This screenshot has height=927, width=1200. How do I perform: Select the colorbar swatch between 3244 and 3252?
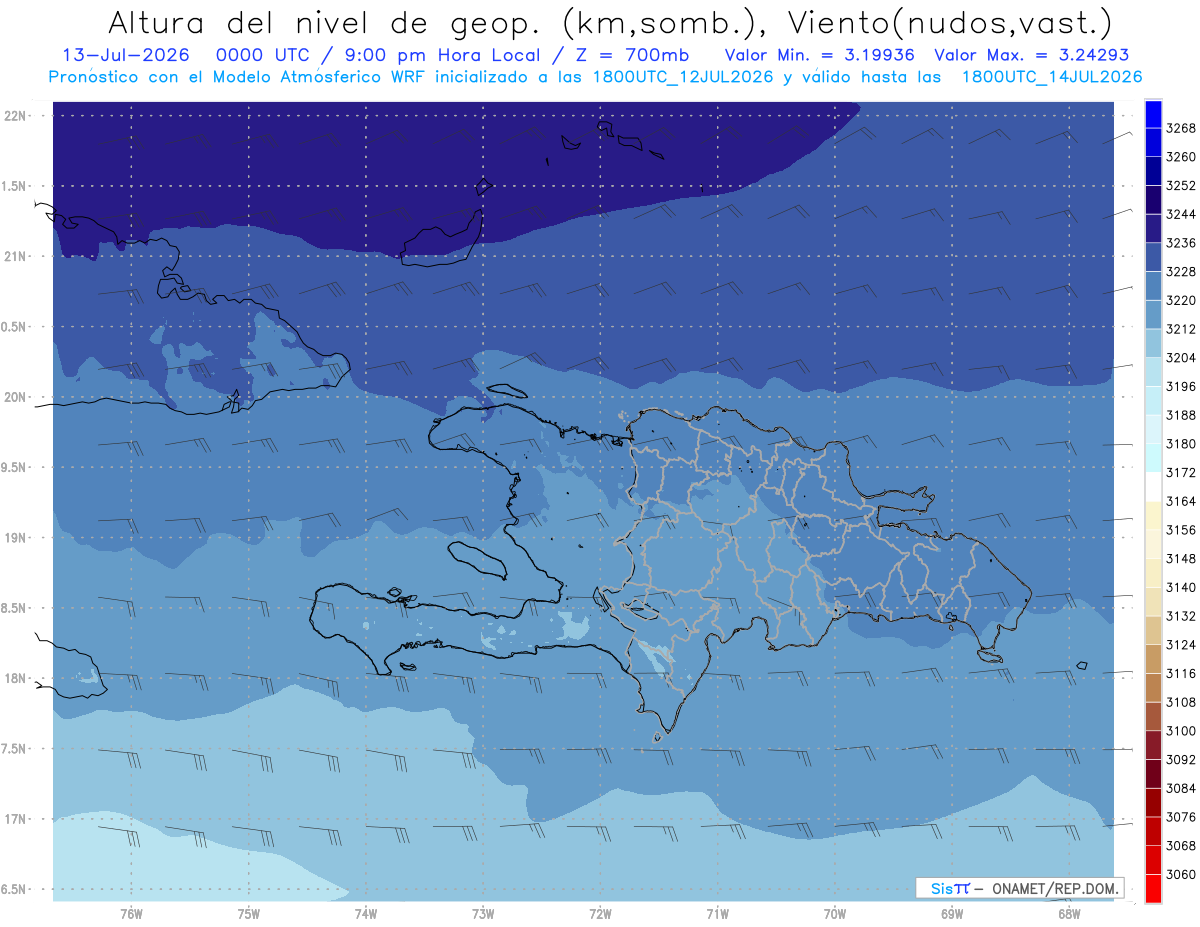pos(1152,200)
